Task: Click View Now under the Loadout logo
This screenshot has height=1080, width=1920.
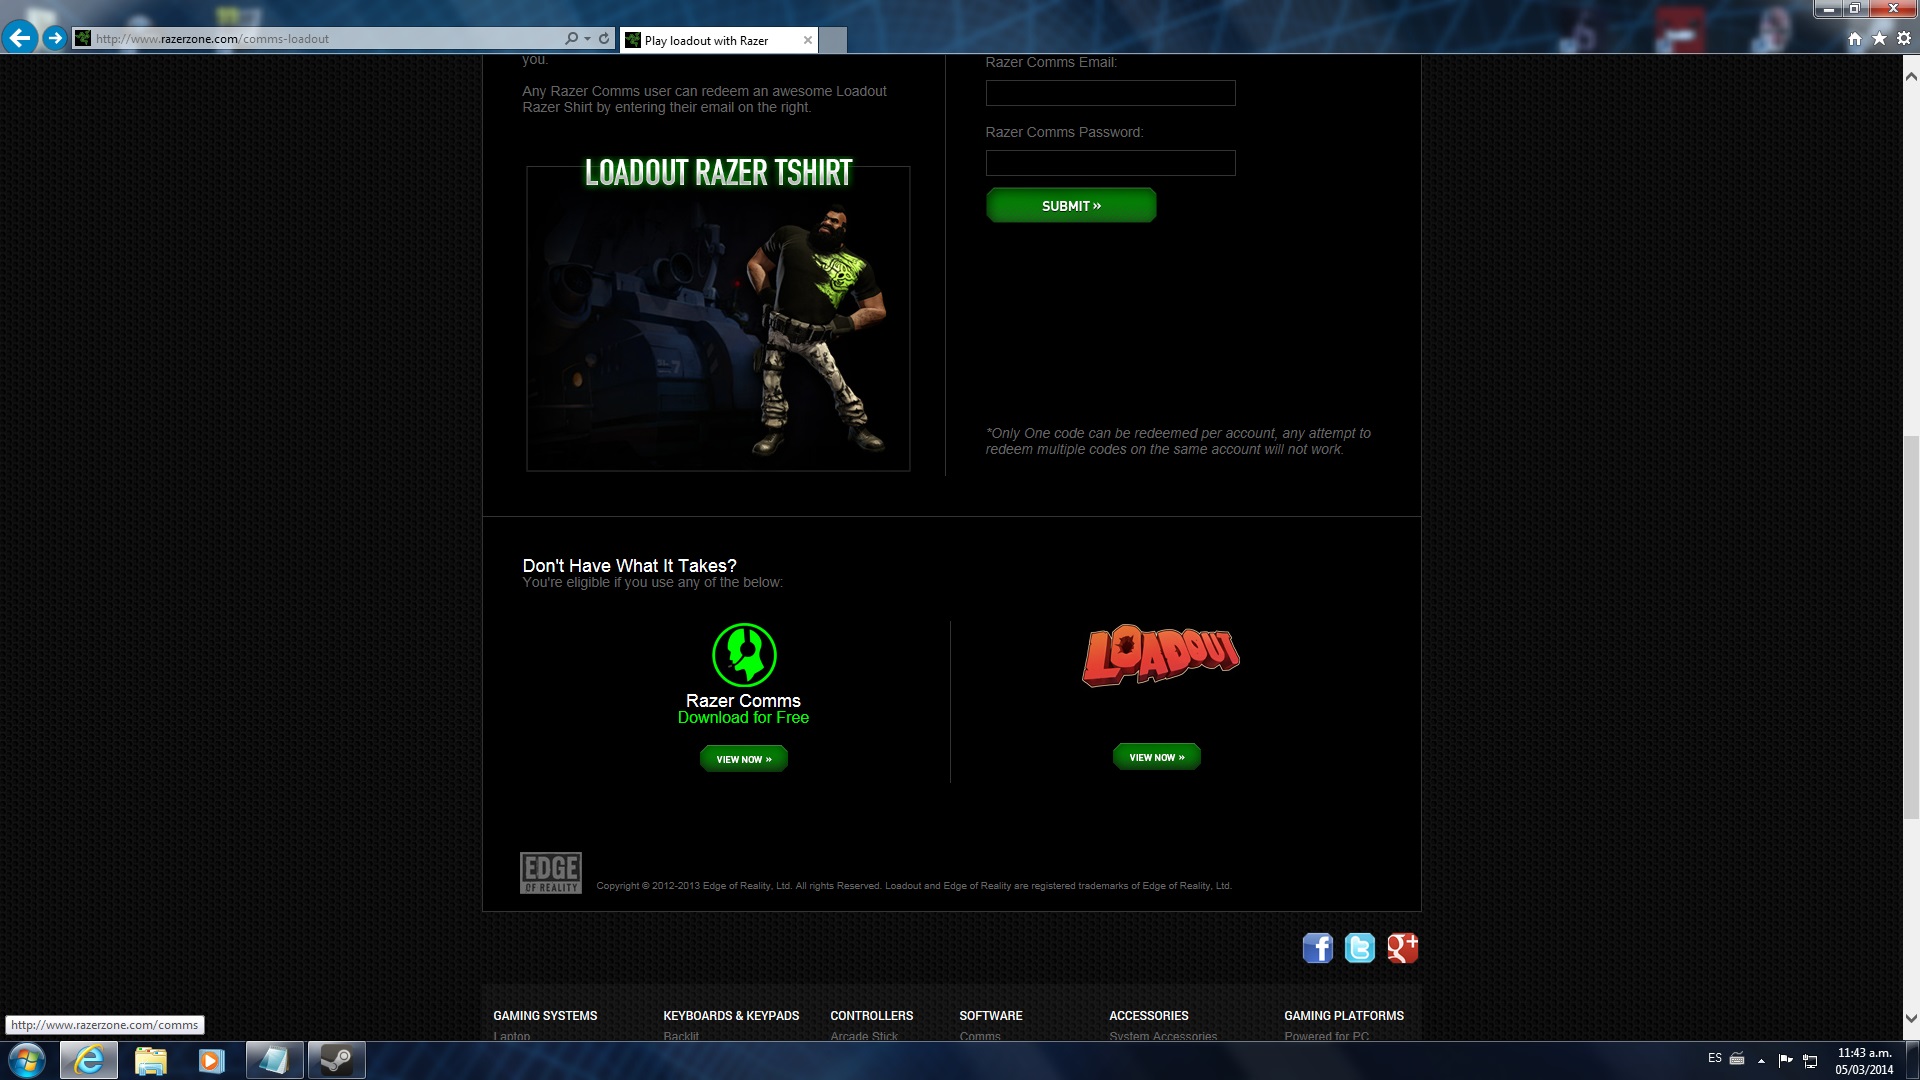Action: pyautogui.click(x=1157, y=757)
